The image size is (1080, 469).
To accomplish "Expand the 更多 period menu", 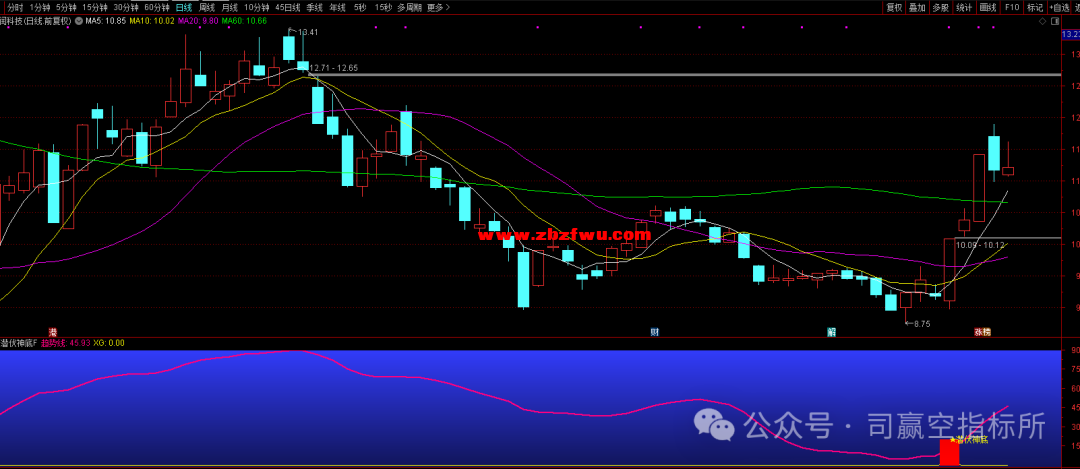I will 438,8.
